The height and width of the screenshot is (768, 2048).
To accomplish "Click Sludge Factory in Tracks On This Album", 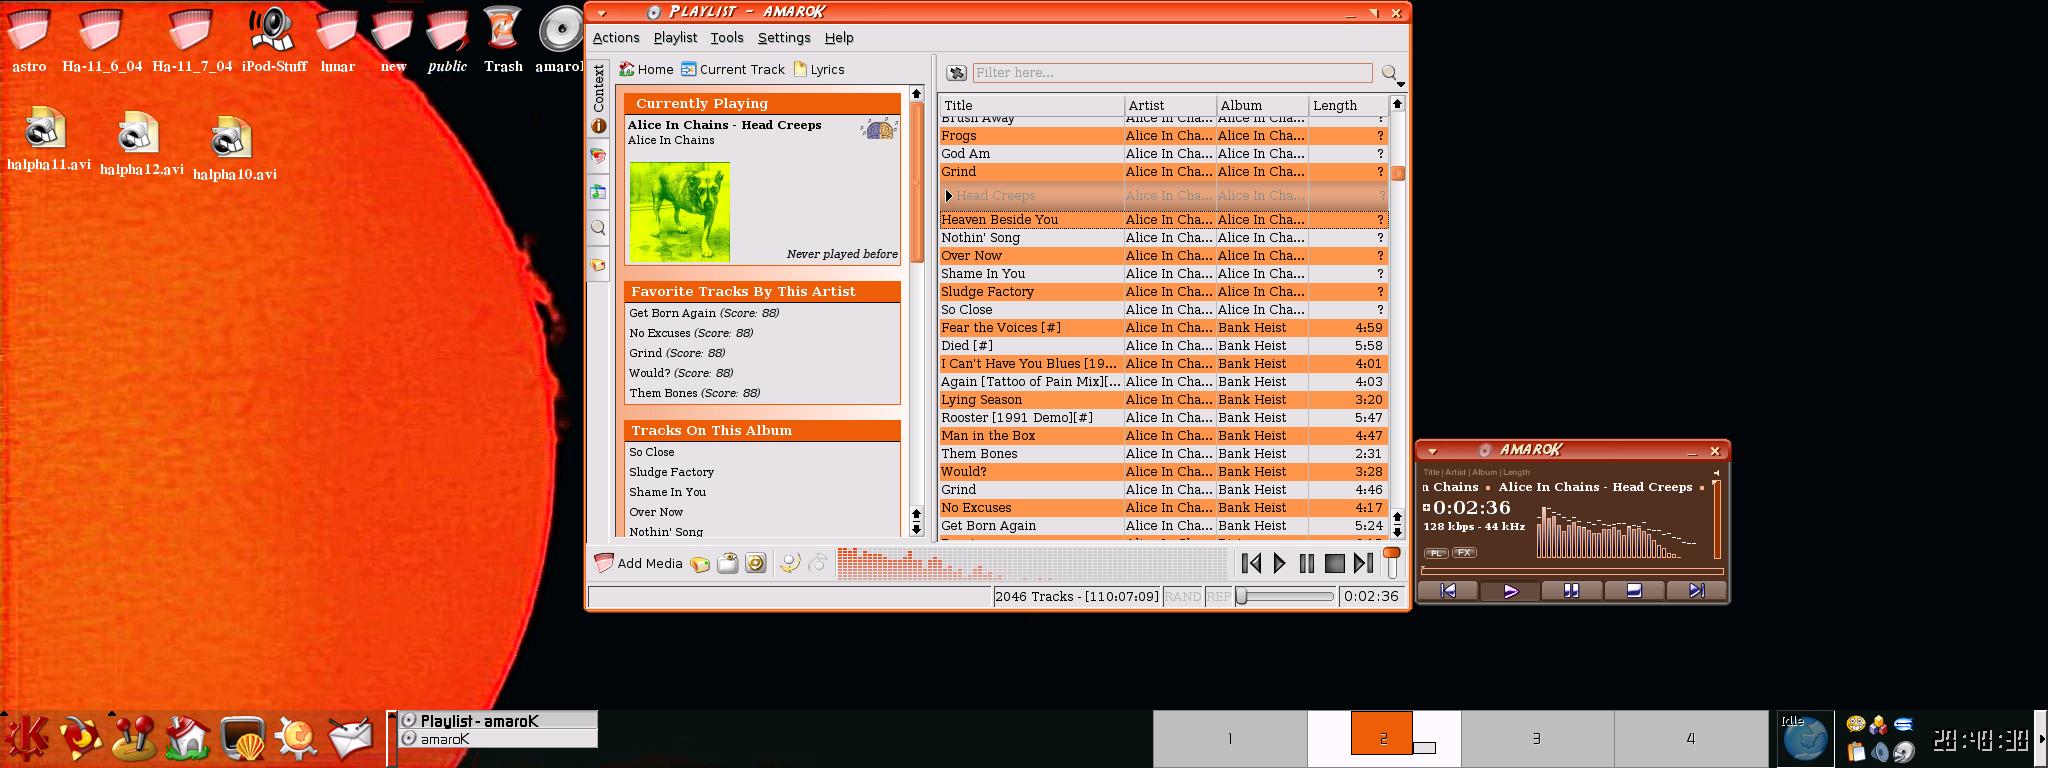I will point(671,472).
